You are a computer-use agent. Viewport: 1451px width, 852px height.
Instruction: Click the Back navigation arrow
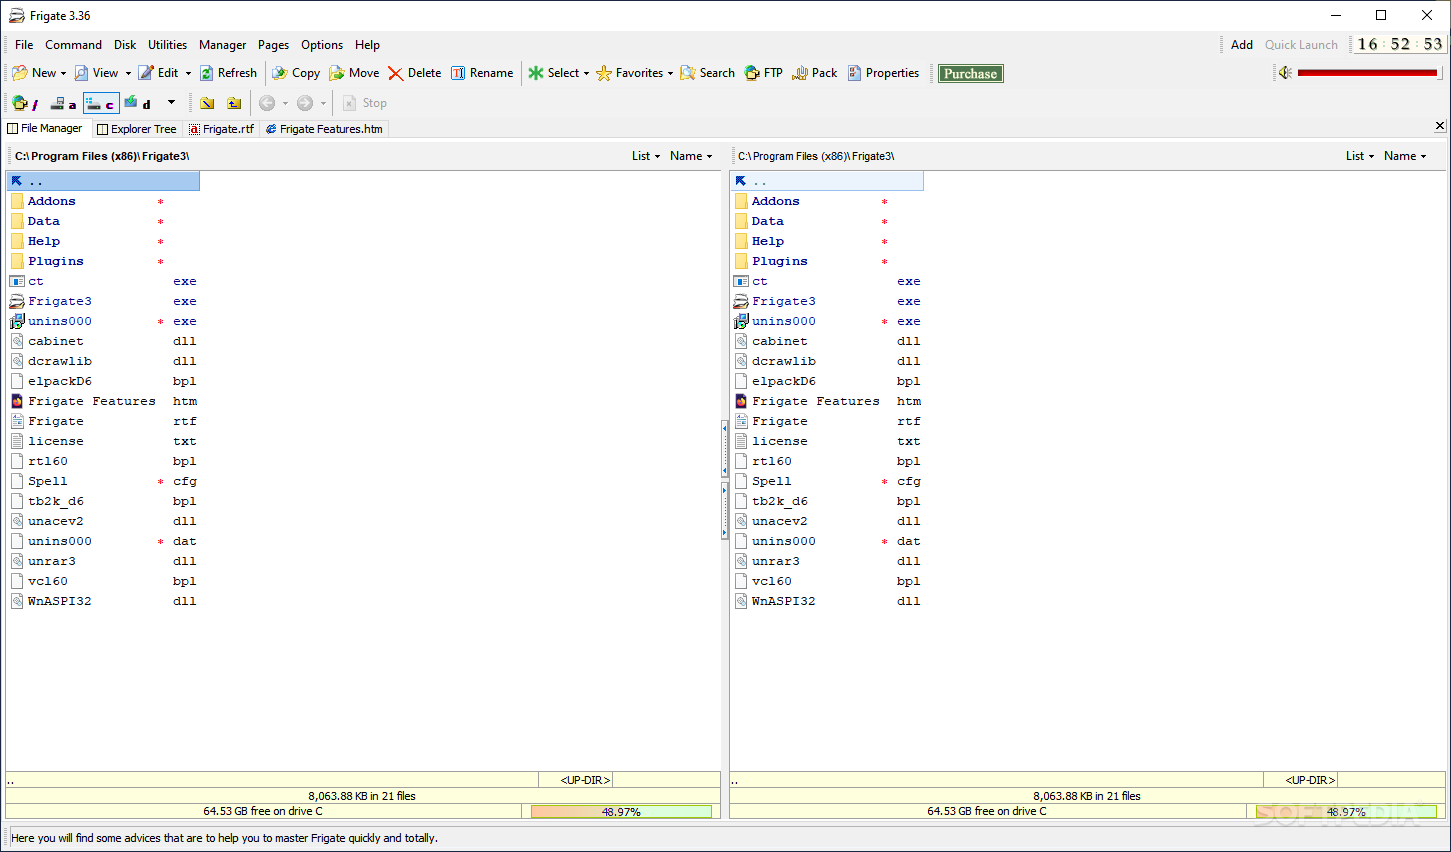pos(266,103)
